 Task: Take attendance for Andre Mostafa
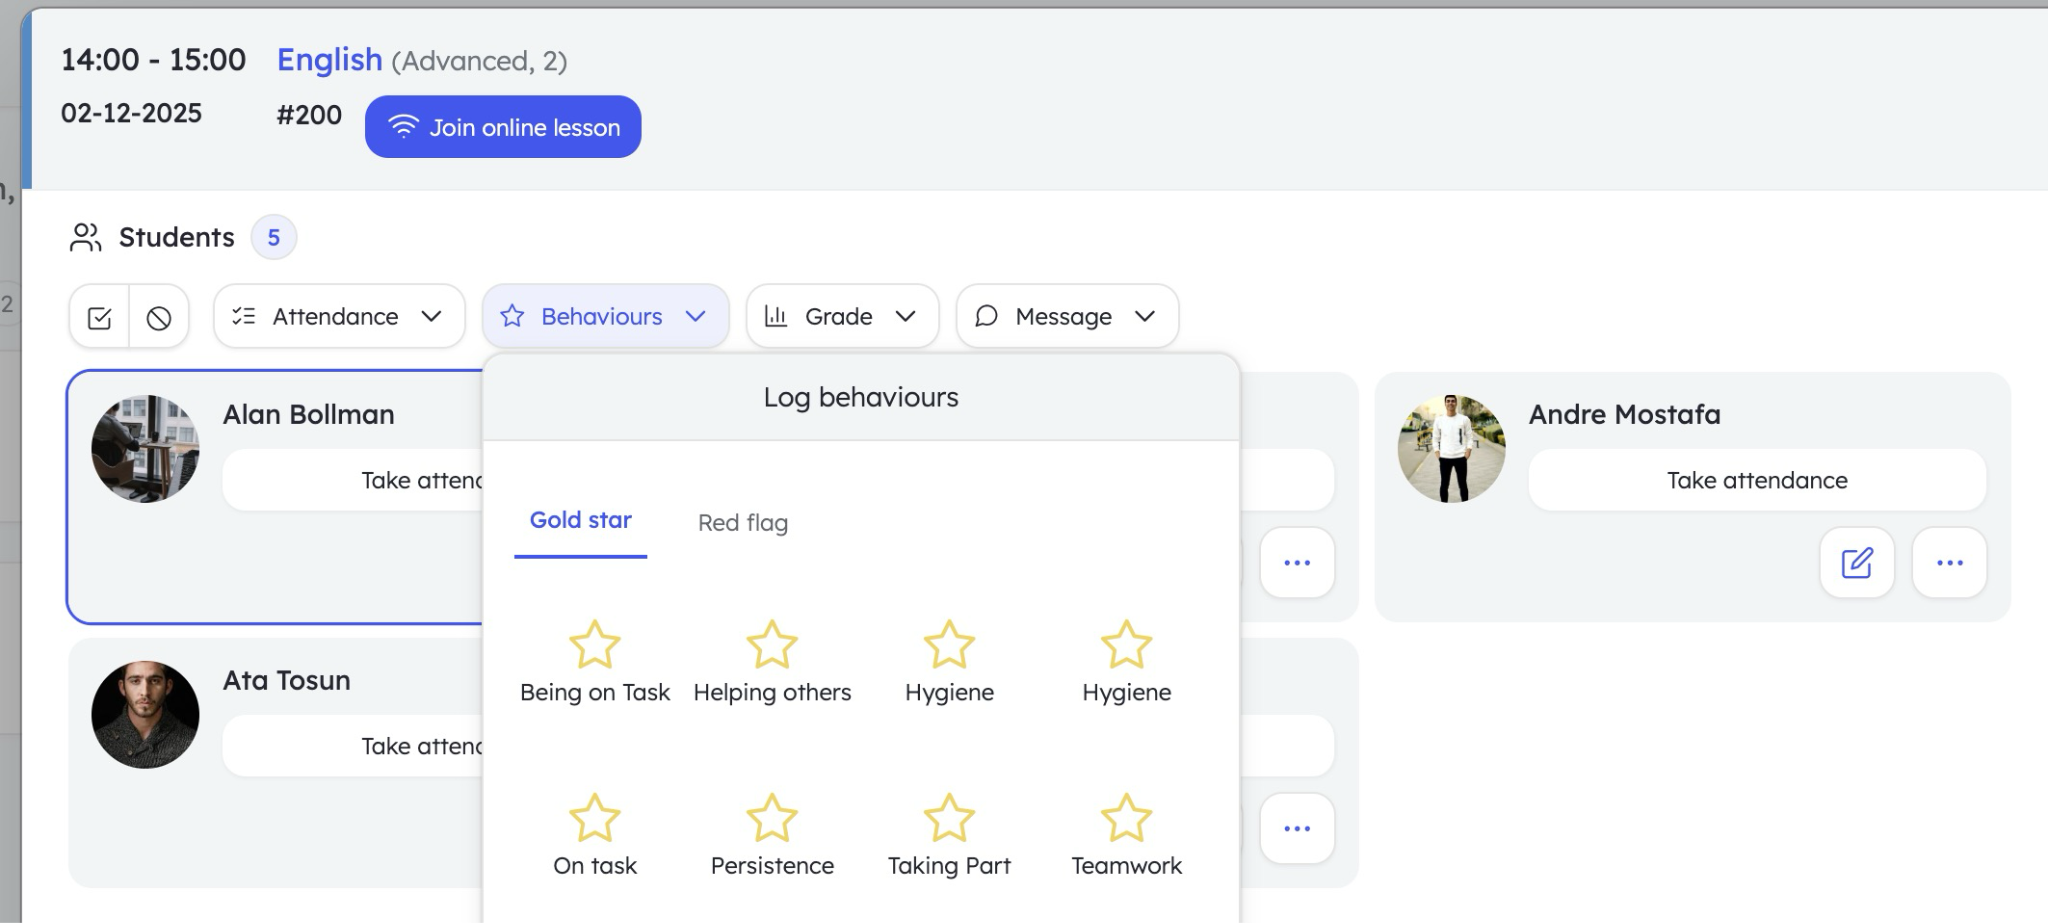(x=1756, y=480)
